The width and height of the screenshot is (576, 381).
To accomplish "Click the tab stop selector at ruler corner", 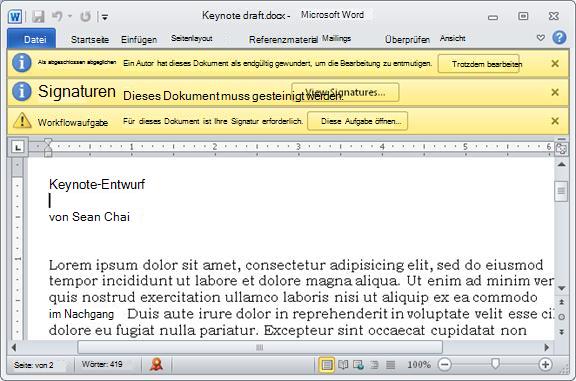I will (x=18, y=147).
